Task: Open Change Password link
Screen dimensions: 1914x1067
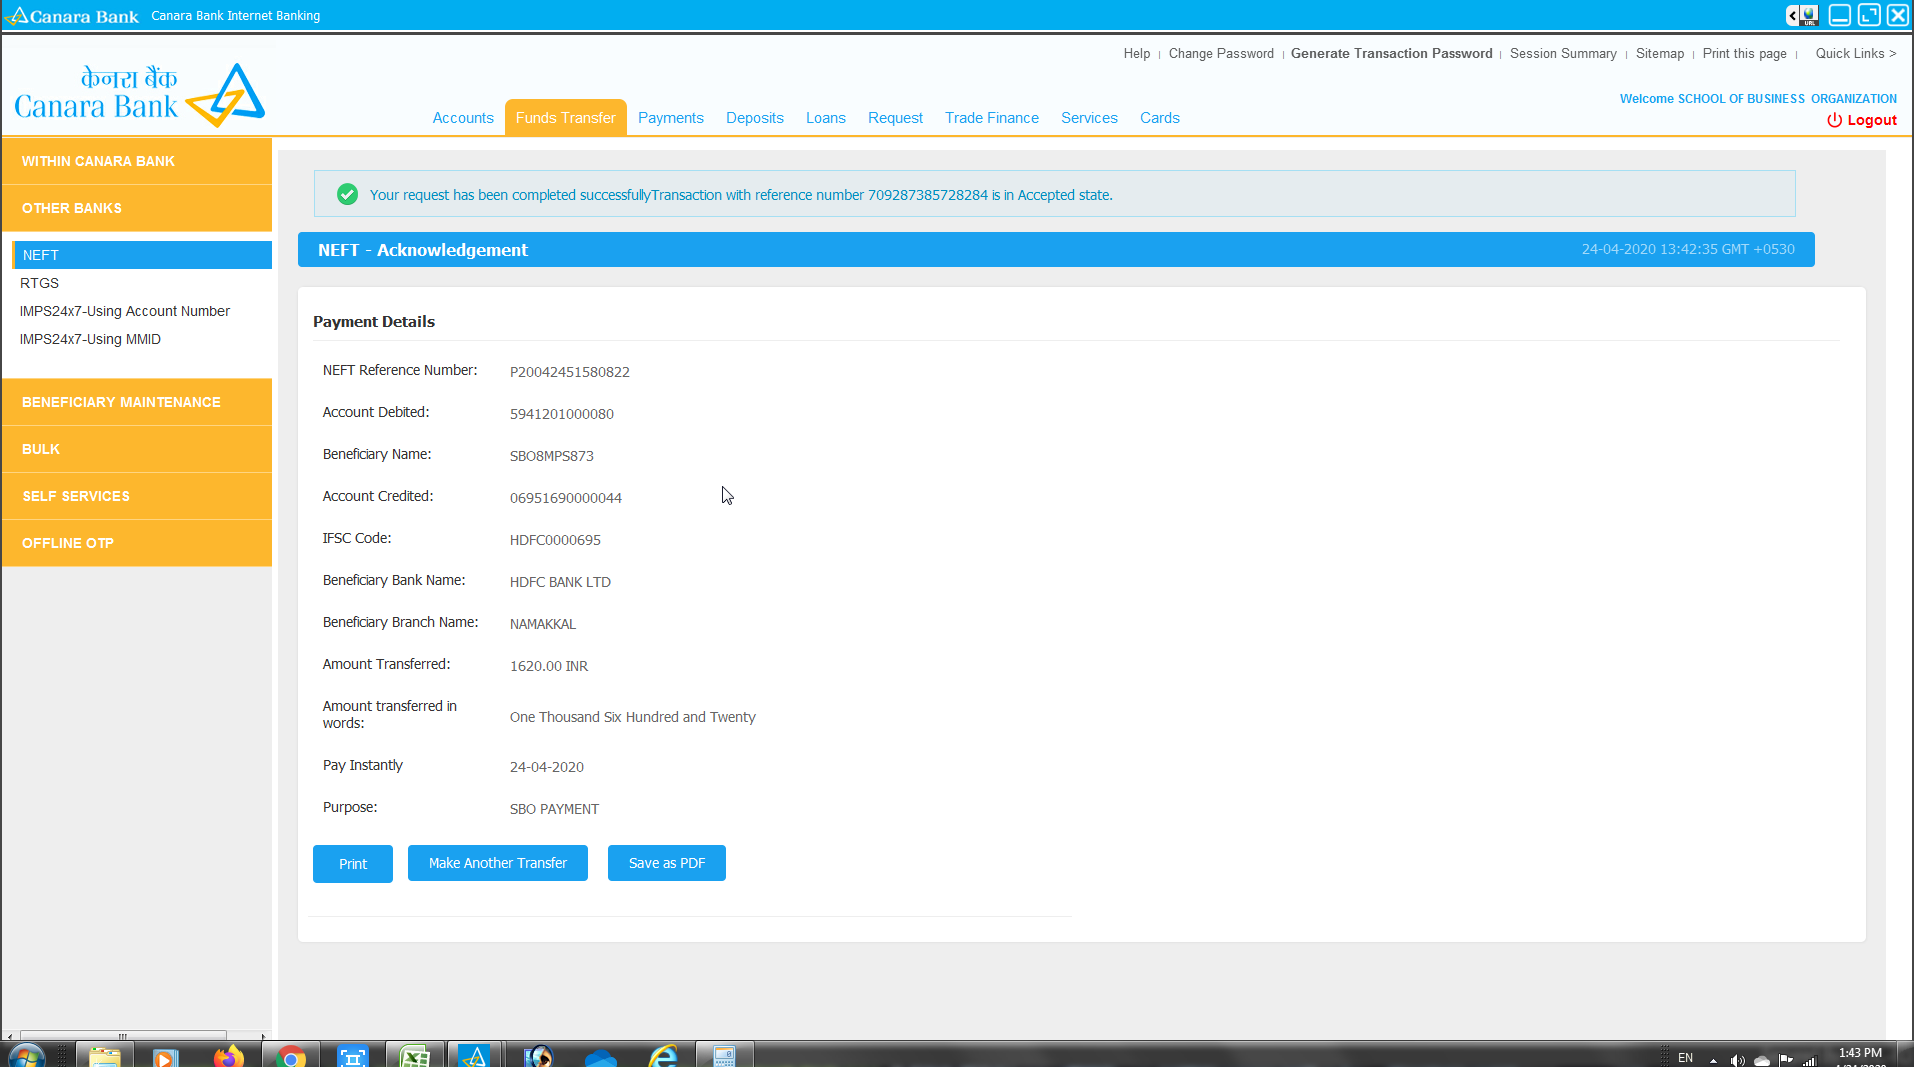Action: coord(1221,53)
